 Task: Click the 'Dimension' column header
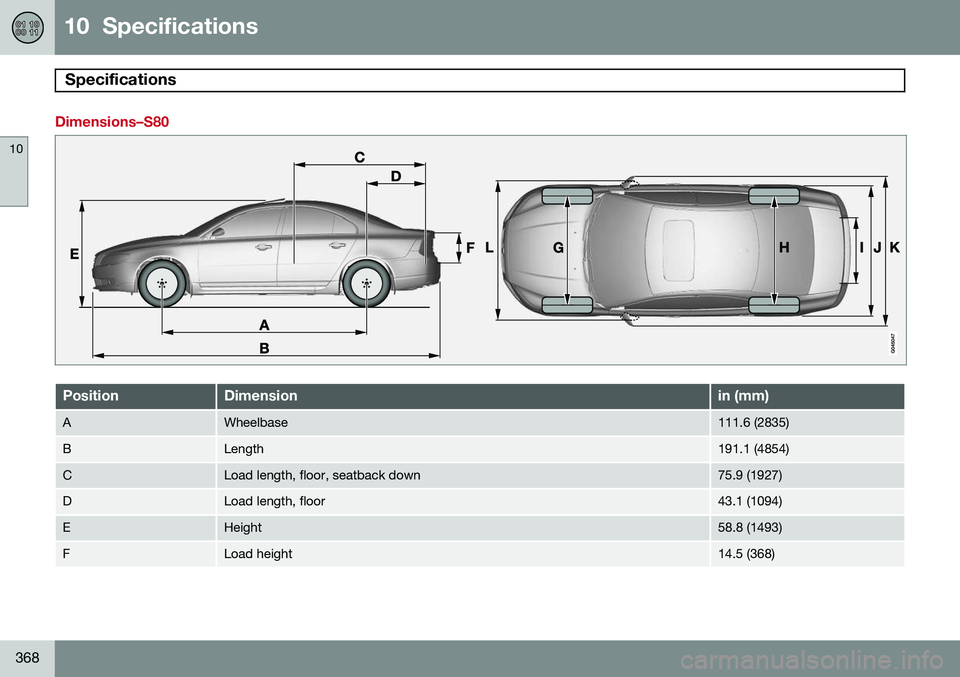tap(463, 396)
